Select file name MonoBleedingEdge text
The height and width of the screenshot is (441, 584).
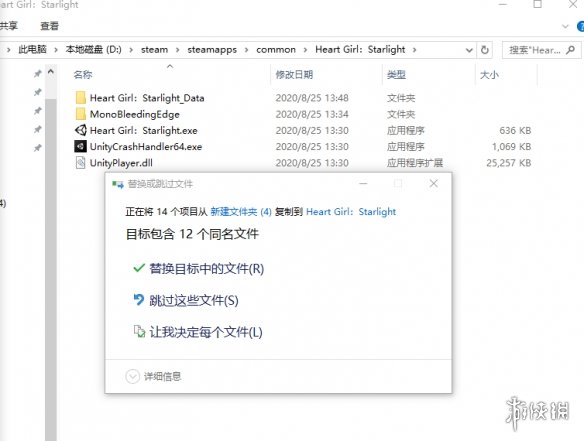[134, 114]
